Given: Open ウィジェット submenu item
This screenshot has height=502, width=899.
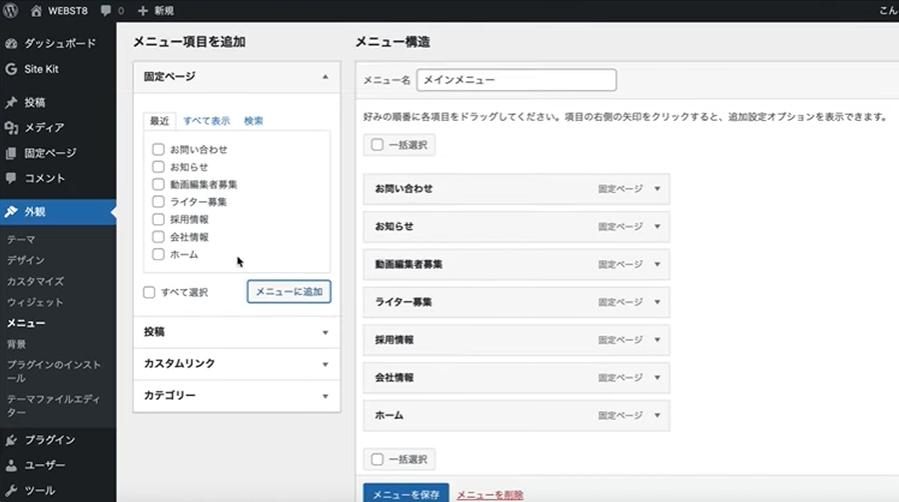Looking at the screenshot, I should coord(35,302).
